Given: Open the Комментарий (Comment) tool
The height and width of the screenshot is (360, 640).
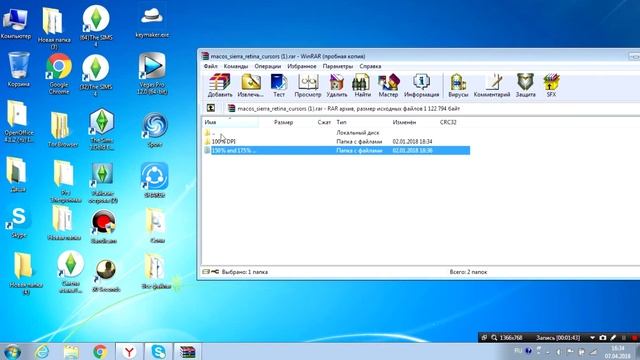Looking at the screenshot, I should coord(492,85).
